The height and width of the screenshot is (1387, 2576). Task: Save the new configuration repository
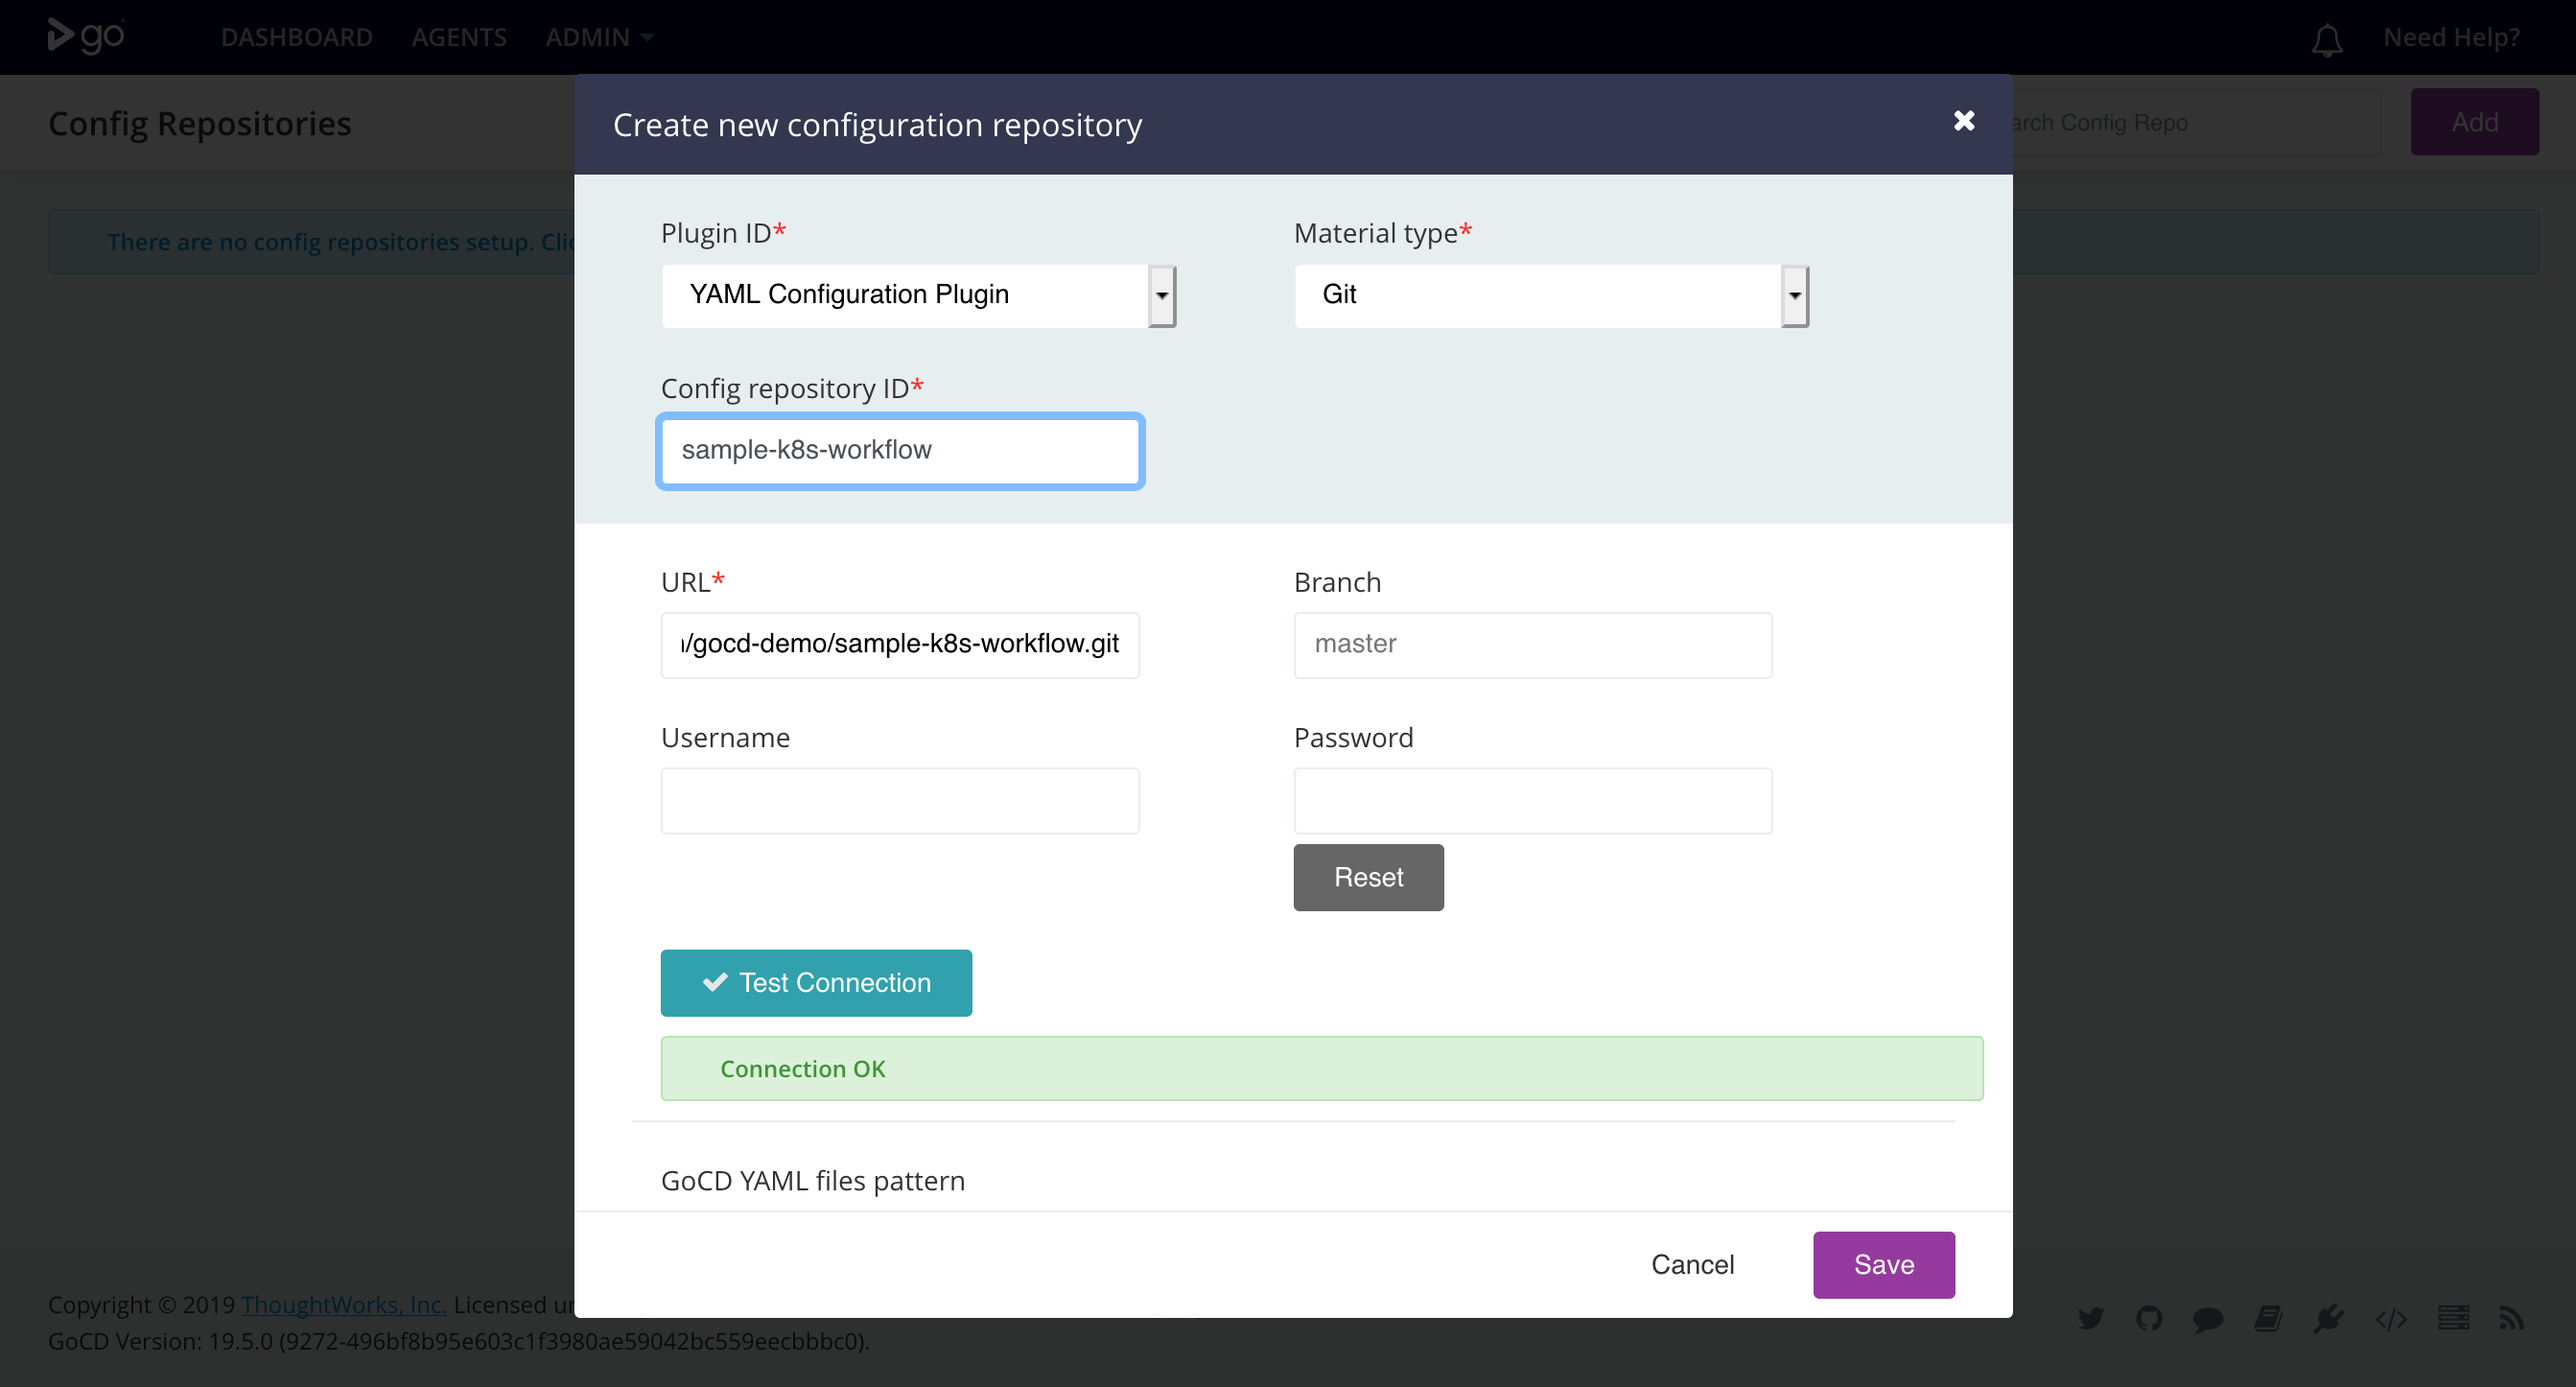(1883, 1264)
